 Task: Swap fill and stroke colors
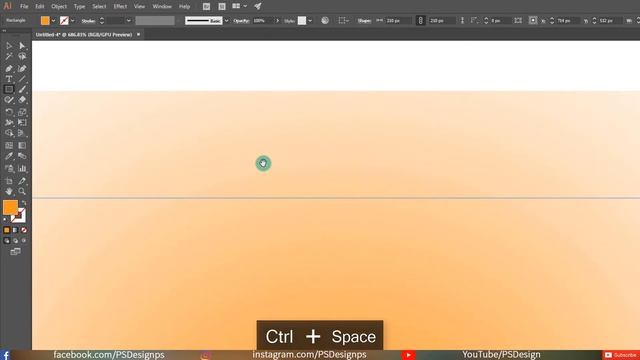(x=24, y=203)
